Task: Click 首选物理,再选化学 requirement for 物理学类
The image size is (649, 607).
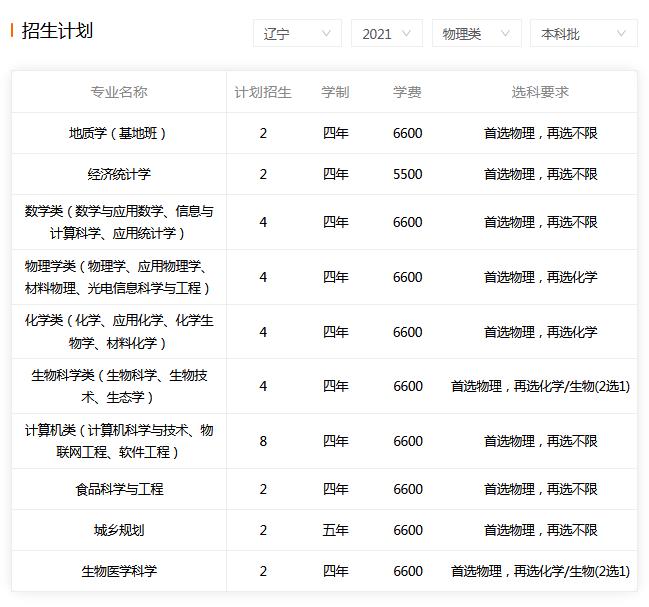Action: (x=541, y=277)
